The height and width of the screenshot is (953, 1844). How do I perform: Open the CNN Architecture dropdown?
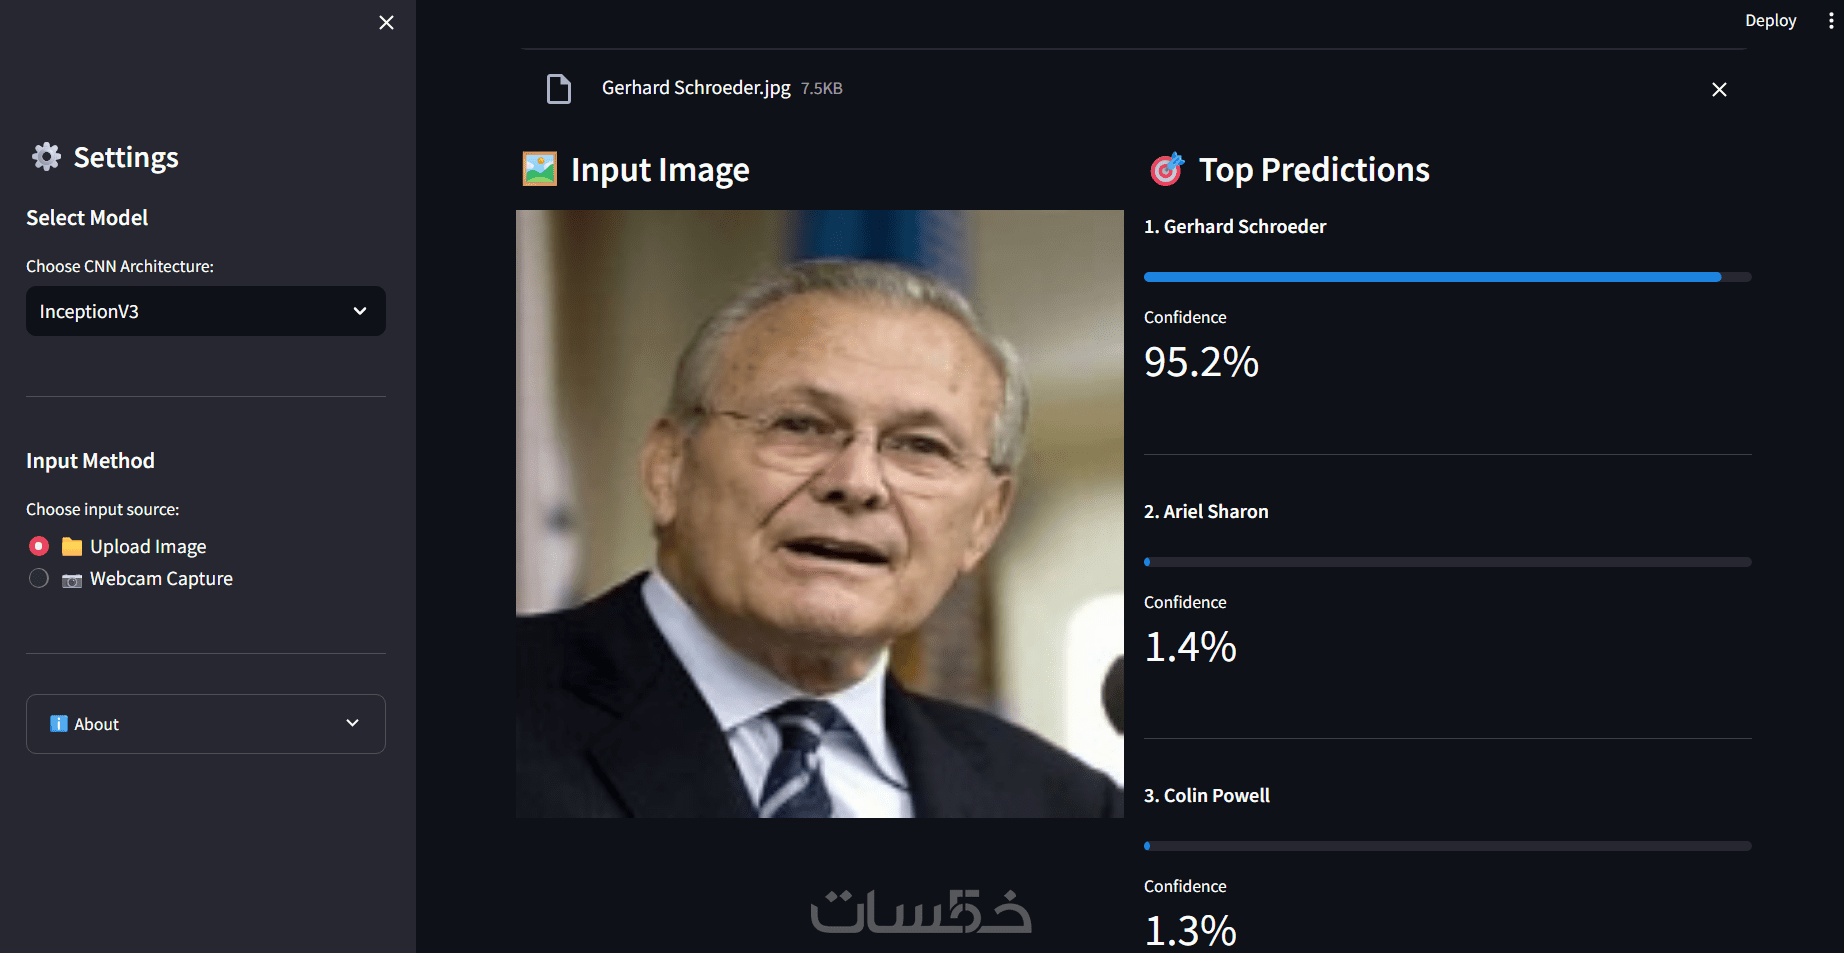[x=205, y=311]
